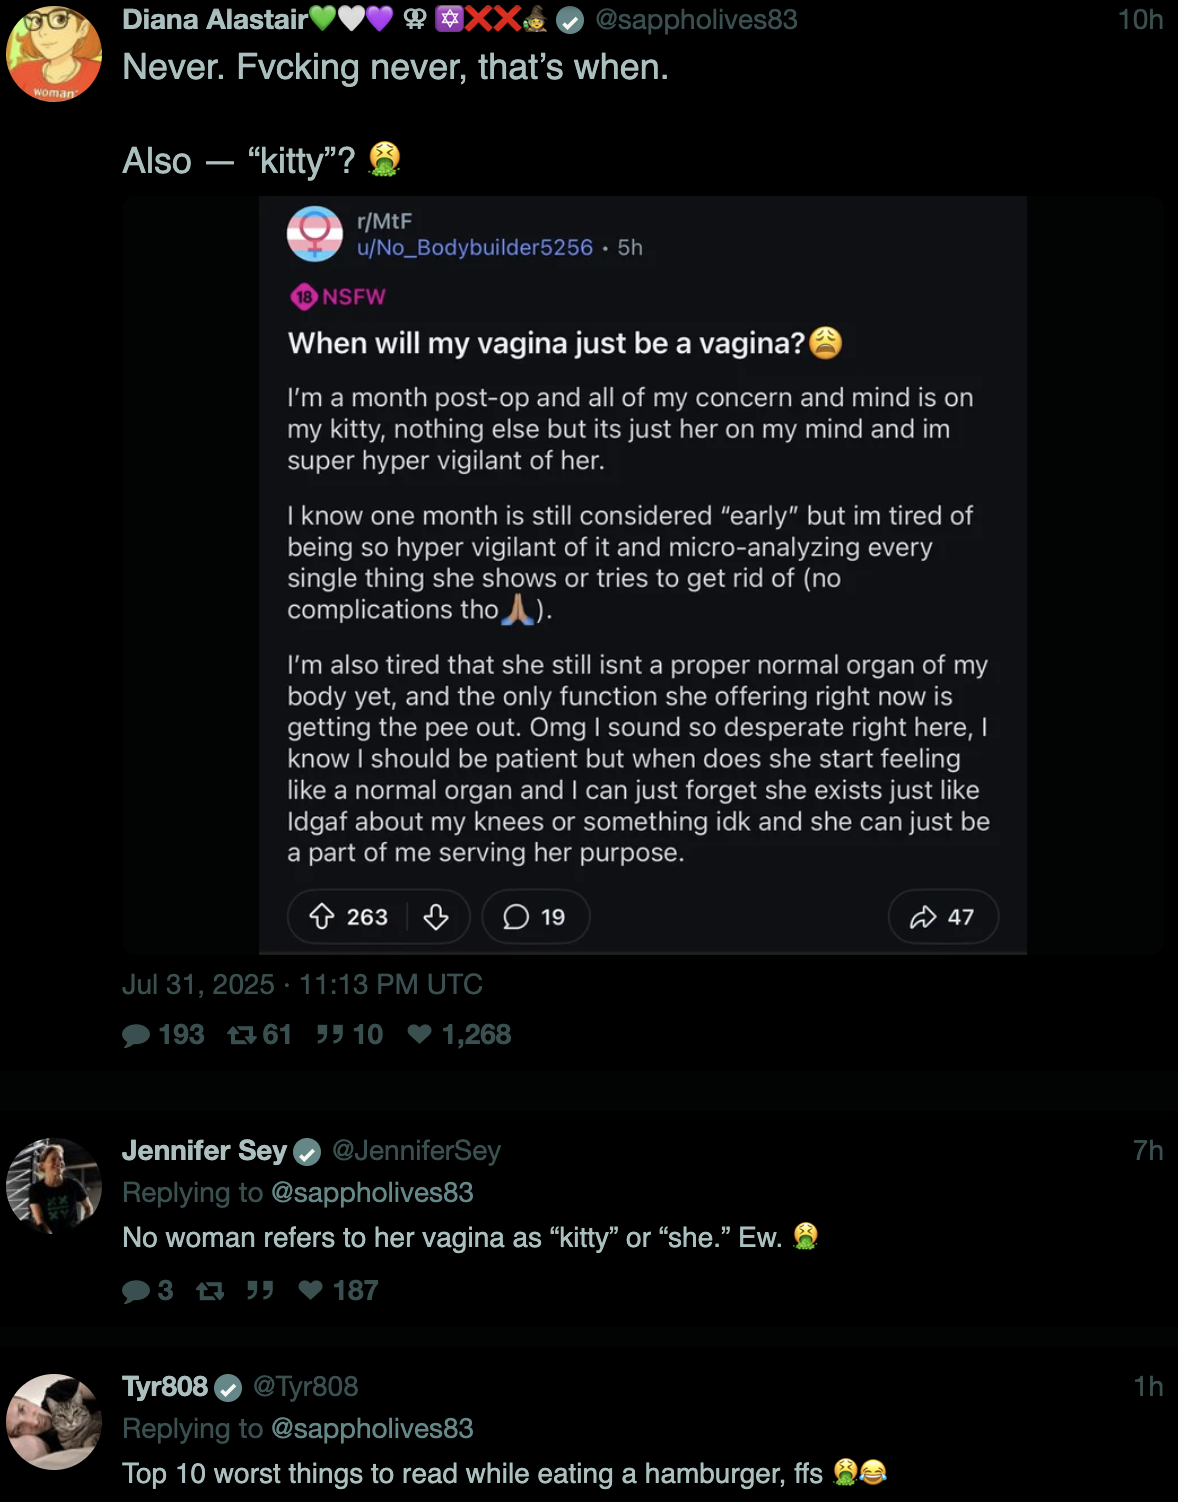Like Jennifer Sey's reply
Screen dimensions: 1178x1502
pos(311,1291)
